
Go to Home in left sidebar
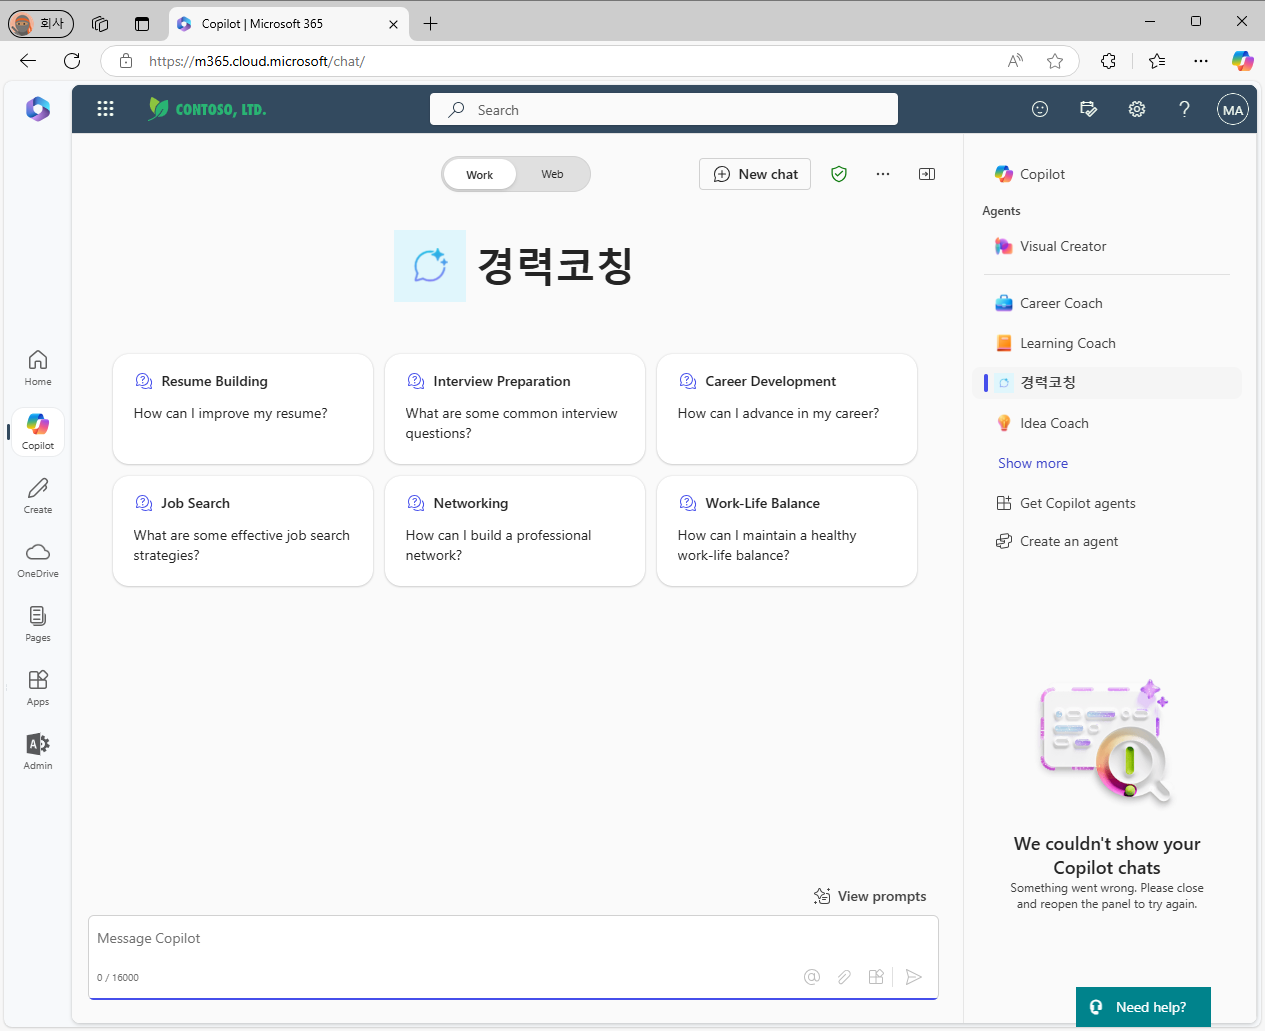coord(38,367)
